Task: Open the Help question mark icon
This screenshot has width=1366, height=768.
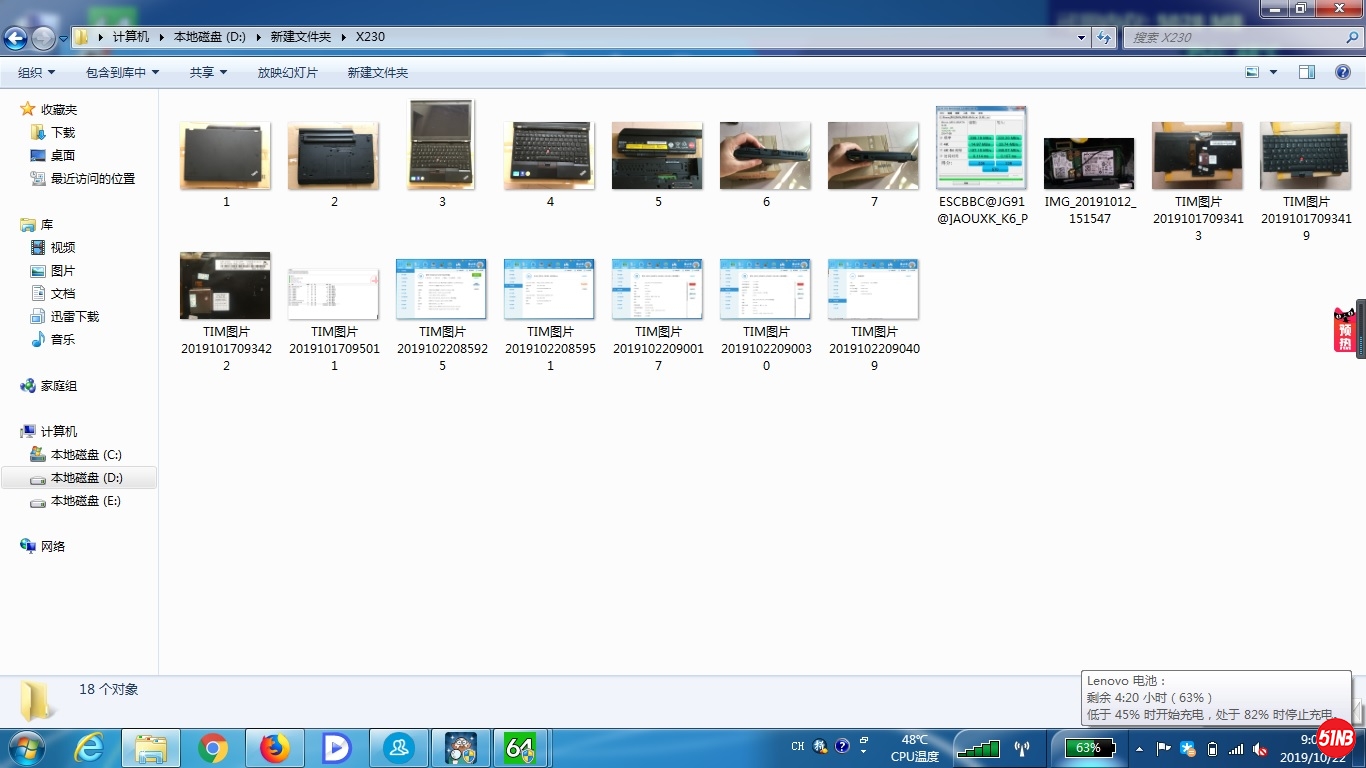Action: (x=1343, y=72)
